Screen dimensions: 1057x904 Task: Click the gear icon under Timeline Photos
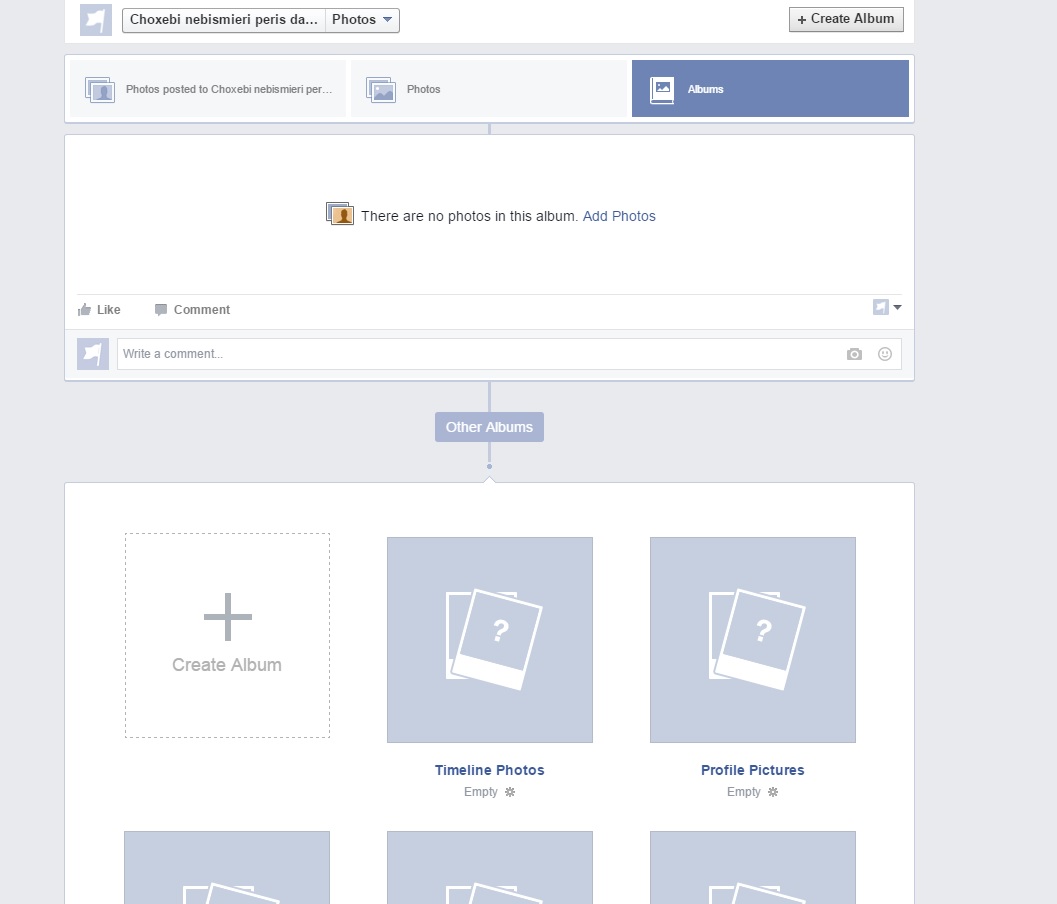tap(510, 792)
